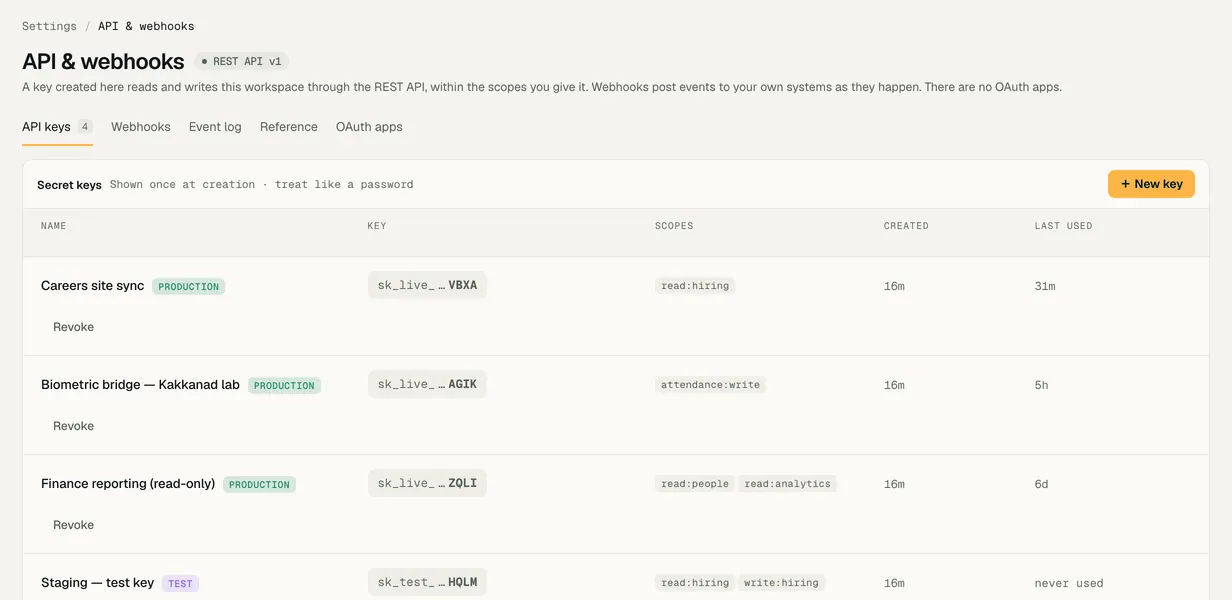Click the read:people scope chip
The height and width of the screenshot is (600, 1232).
[x=695, y=483]
